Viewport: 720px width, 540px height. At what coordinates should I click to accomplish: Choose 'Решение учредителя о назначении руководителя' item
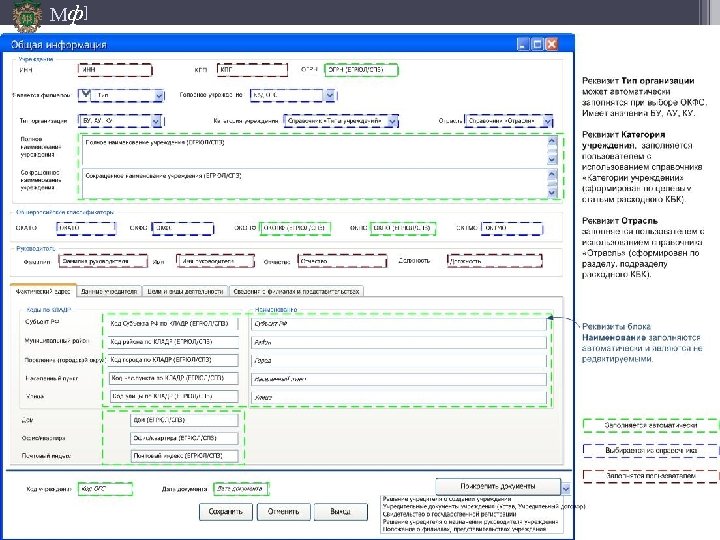click(471, 522)
